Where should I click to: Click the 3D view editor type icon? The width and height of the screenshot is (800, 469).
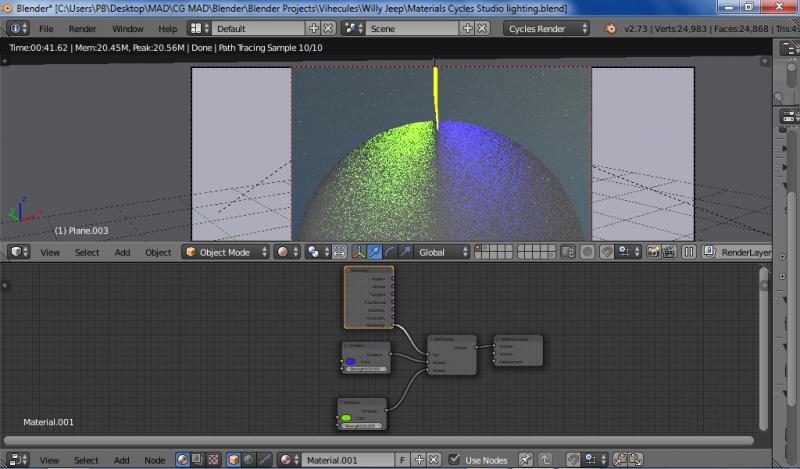[16, 252]
